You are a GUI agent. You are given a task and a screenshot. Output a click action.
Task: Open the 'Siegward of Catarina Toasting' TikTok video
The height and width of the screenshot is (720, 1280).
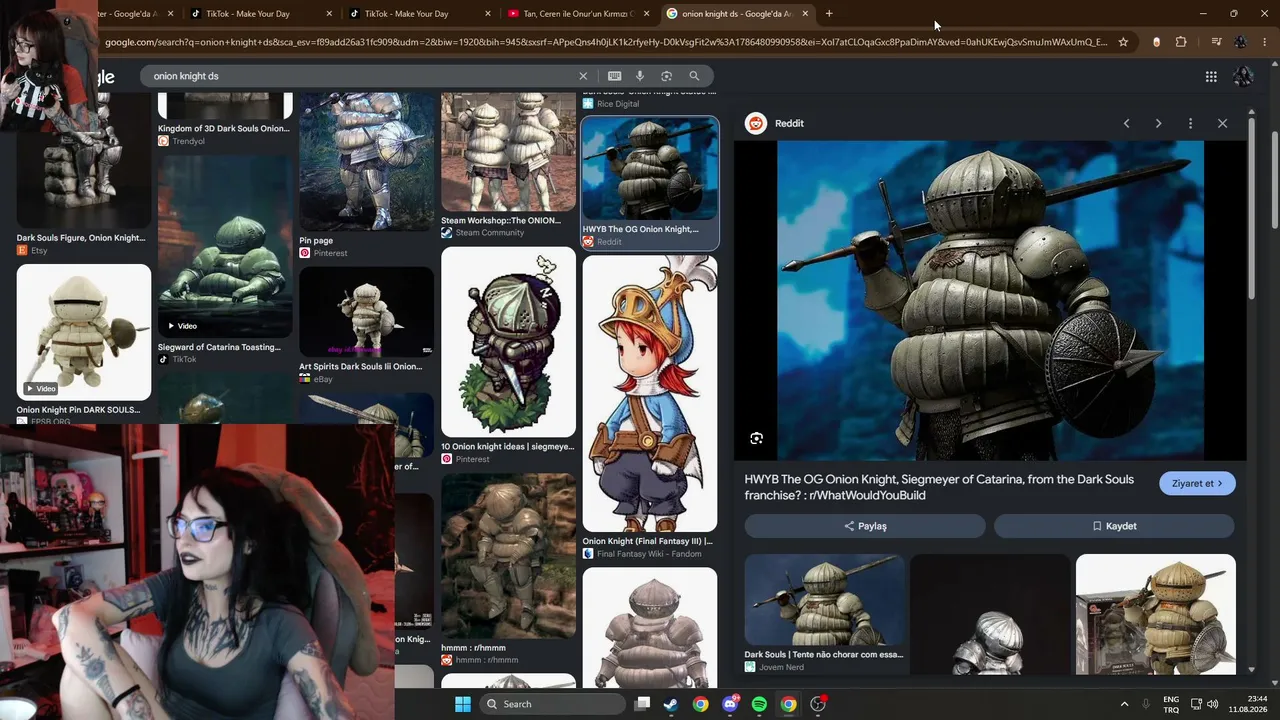[x=225, y=246]
